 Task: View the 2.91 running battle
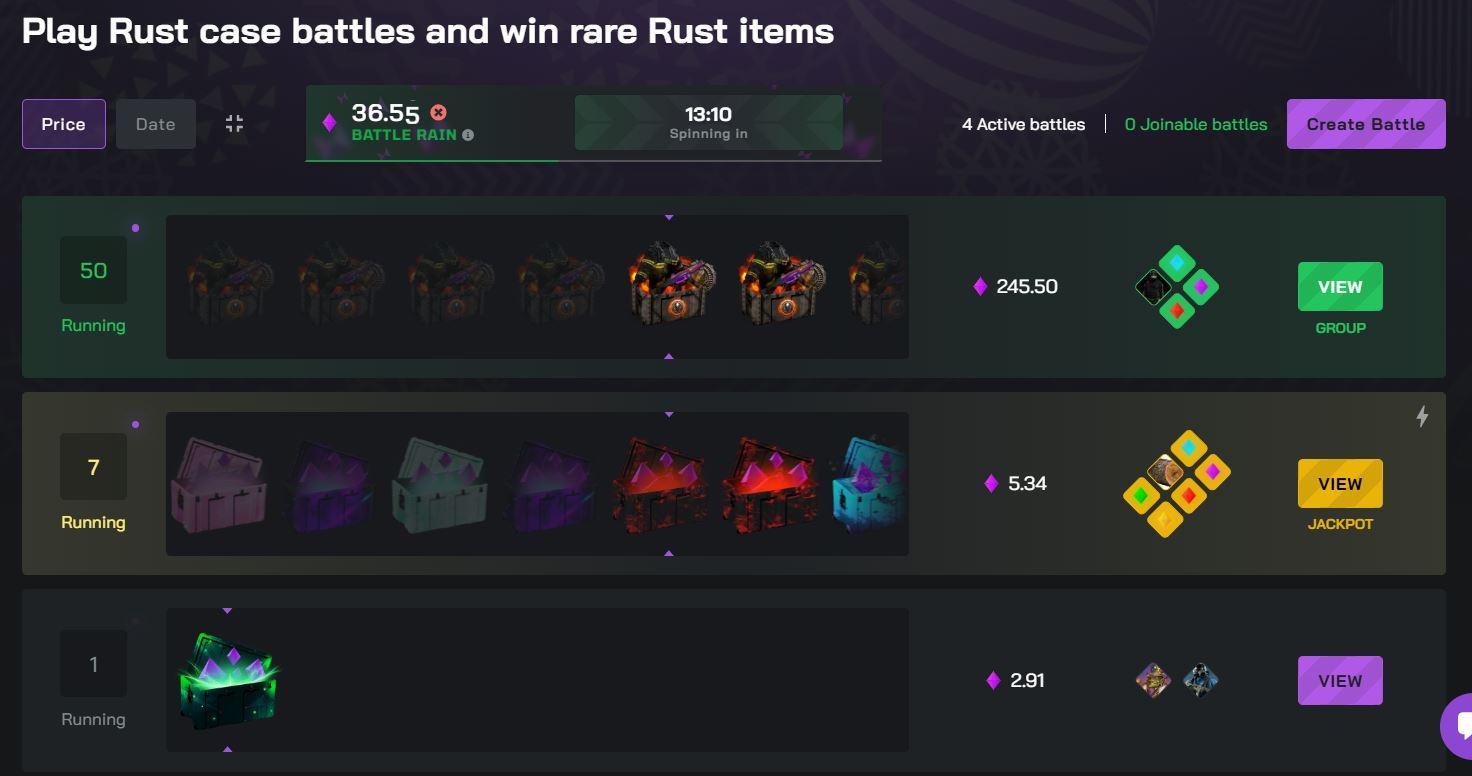[1340, 681]
